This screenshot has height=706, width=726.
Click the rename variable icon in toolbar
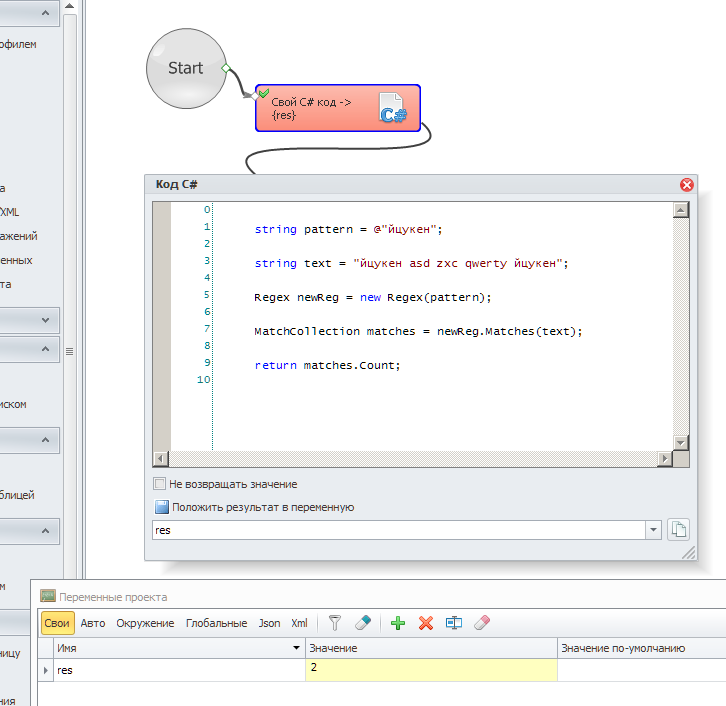click(x=454, y=623)
